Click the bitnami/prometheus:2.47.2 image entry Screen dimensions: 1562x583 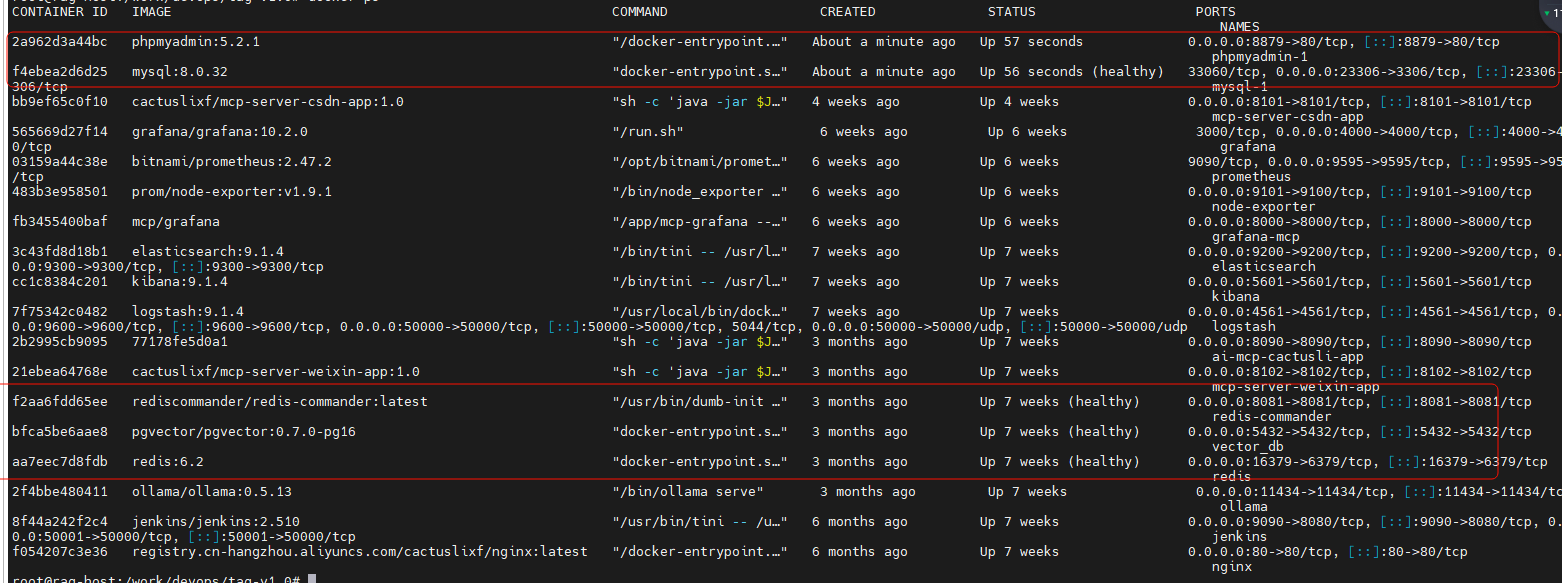(x=231, y=162)
